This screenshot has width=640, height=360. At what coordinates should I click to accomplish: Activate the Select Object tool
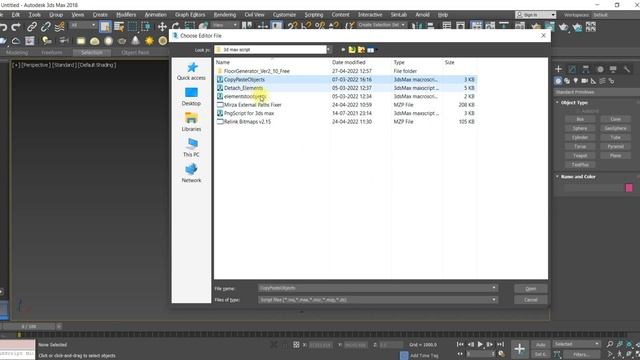(105, 27)
